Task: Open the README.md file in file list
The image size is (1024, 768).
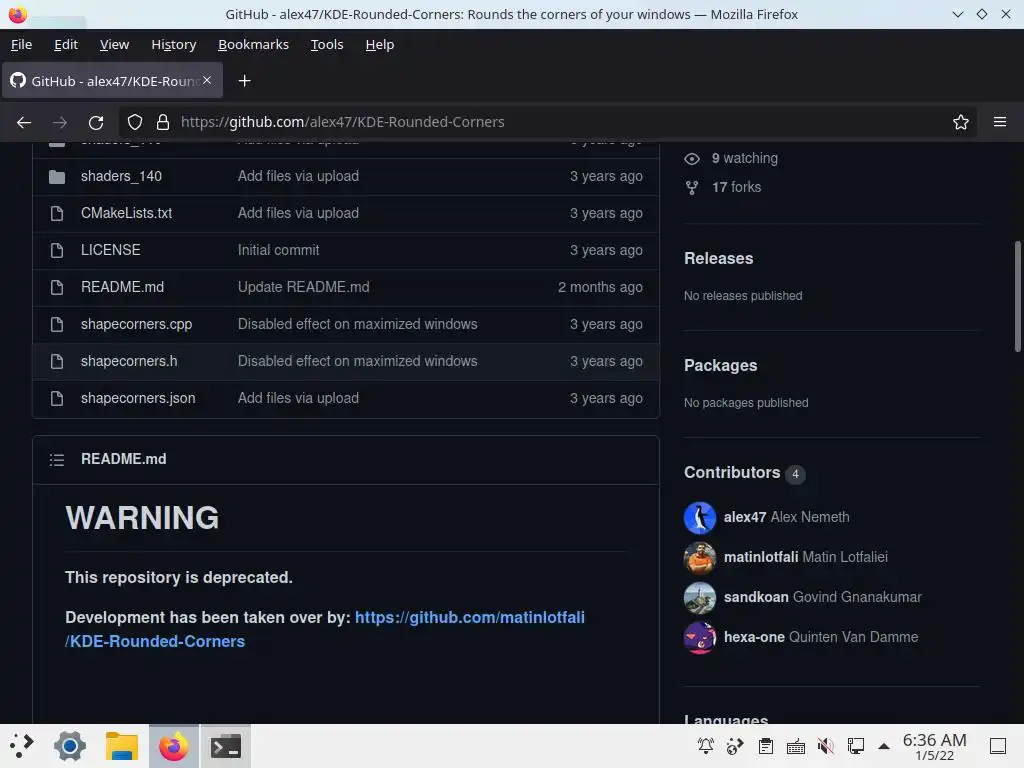Action: click(122, 287)
